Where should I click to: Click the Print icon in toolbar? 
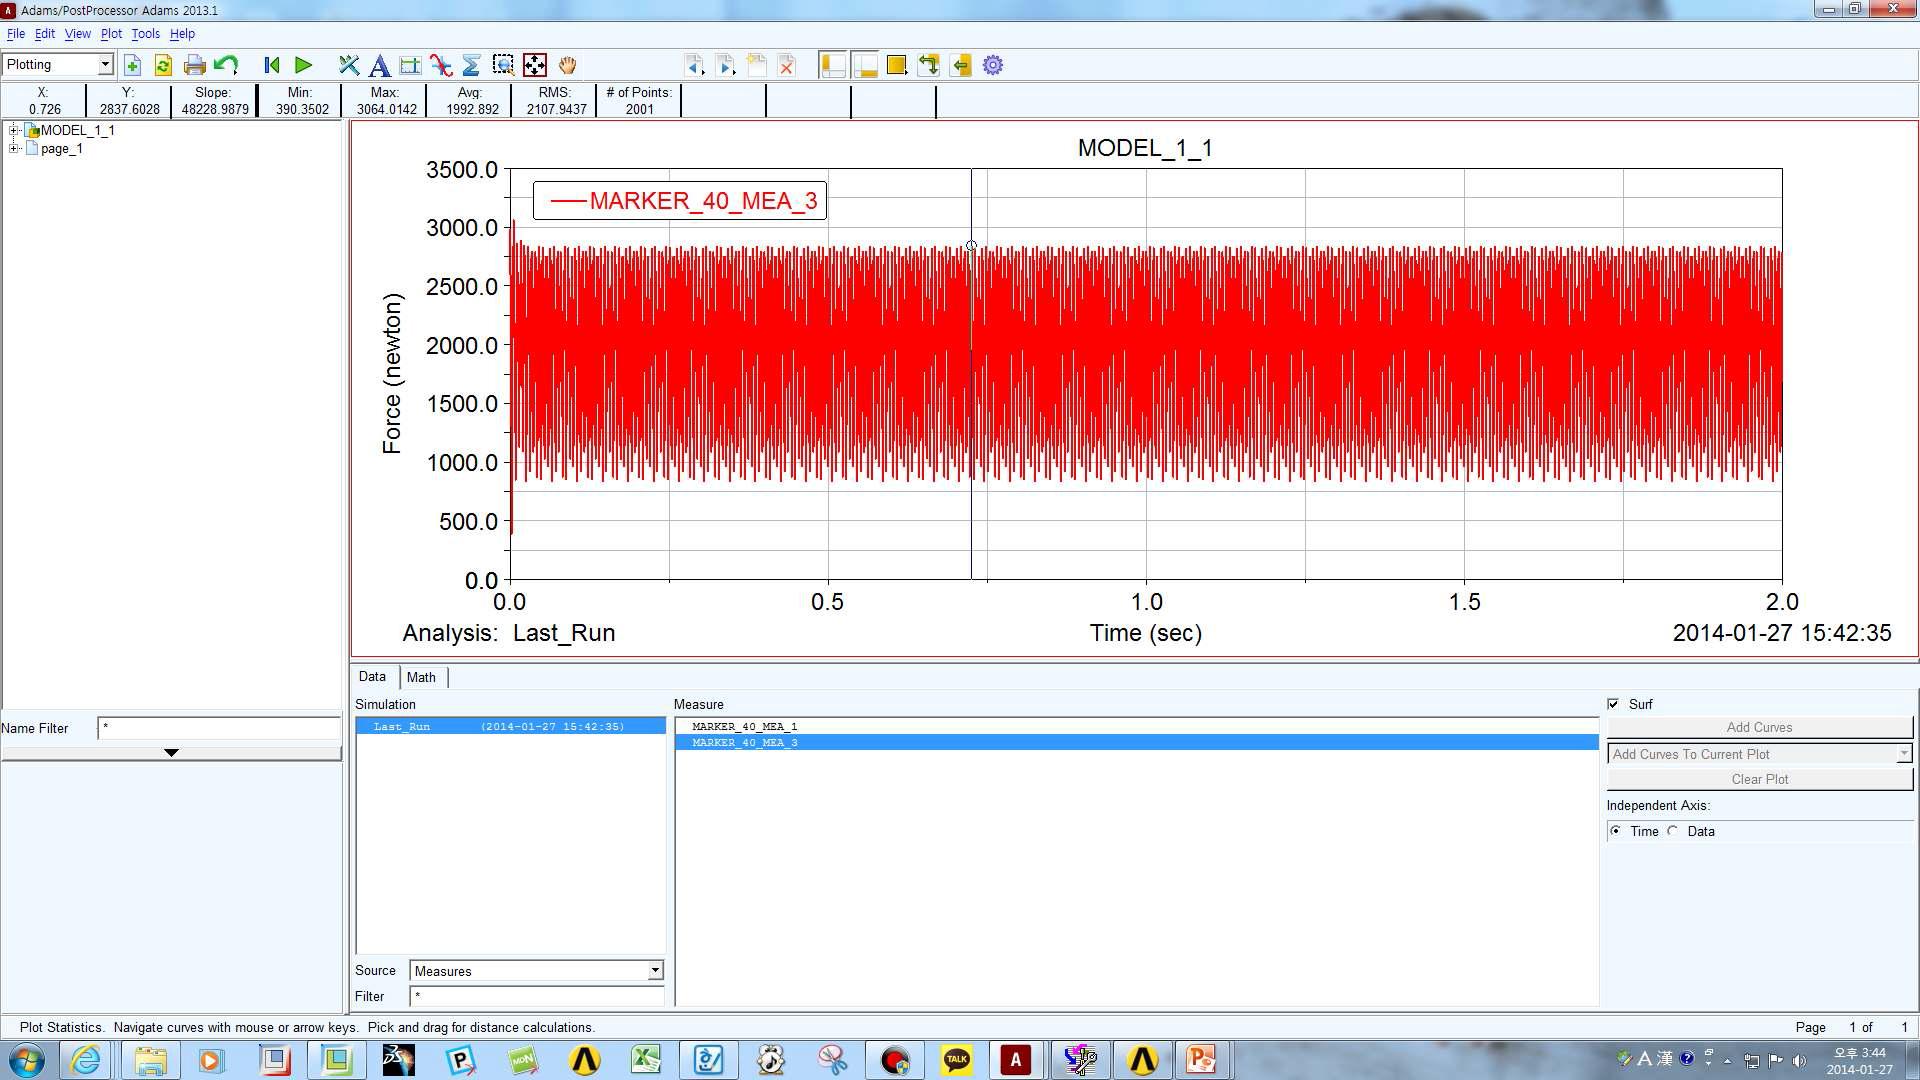(195, 66)
